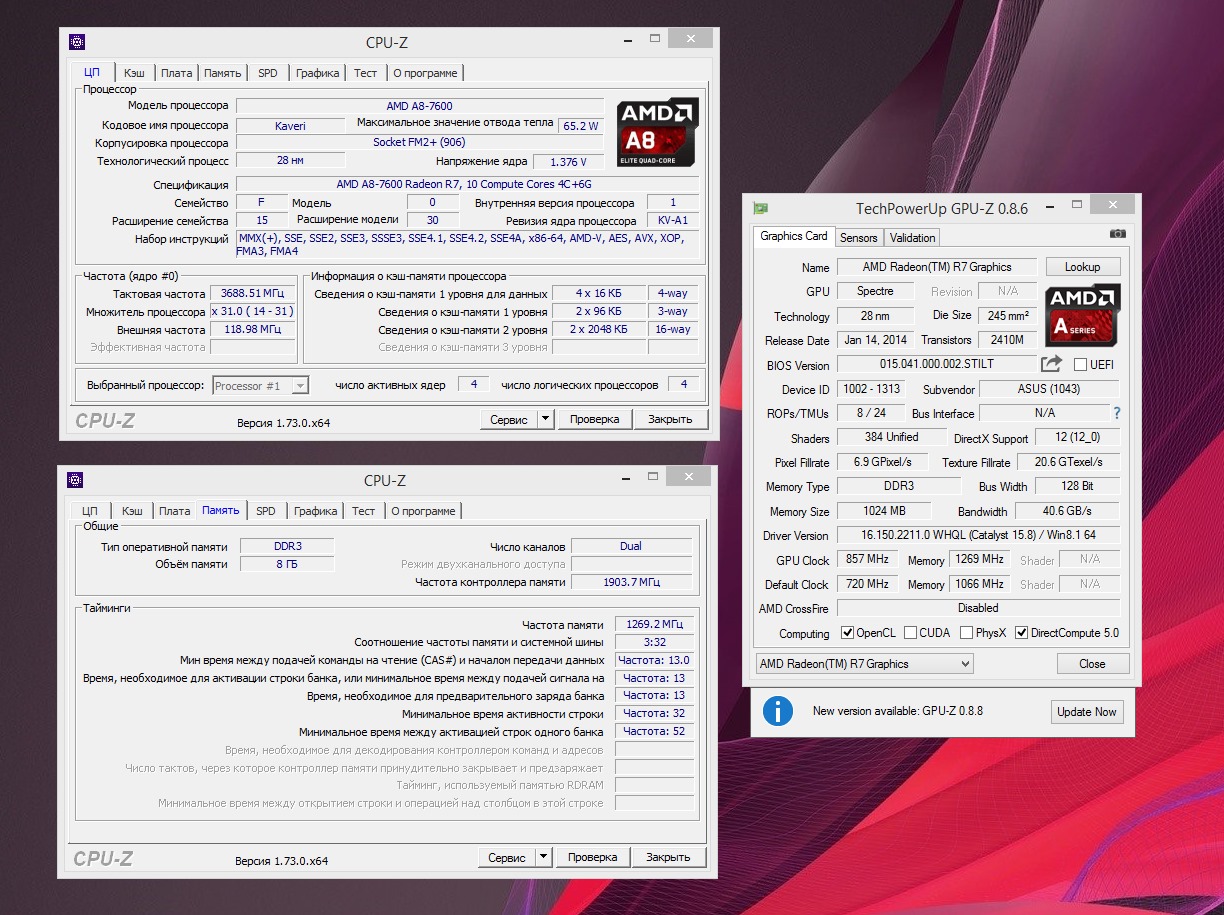Toggle the UEFI checkbox in GPU-Z
1224x915 pixels.
[x=1080, y=365]
